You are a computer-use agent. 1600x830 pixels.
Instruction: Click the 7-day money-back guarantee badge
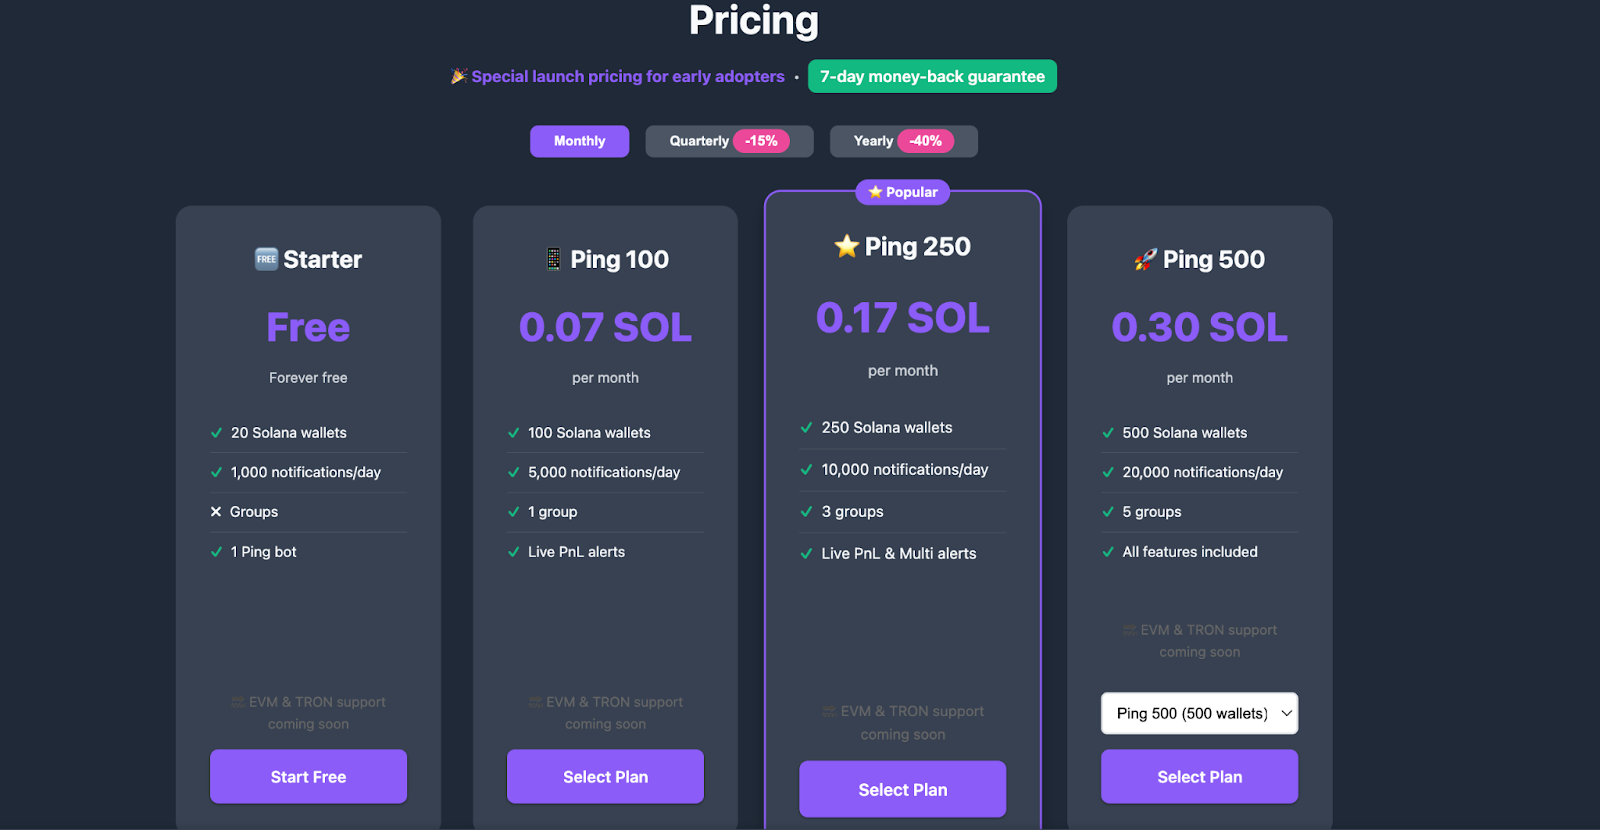[931, 76]
